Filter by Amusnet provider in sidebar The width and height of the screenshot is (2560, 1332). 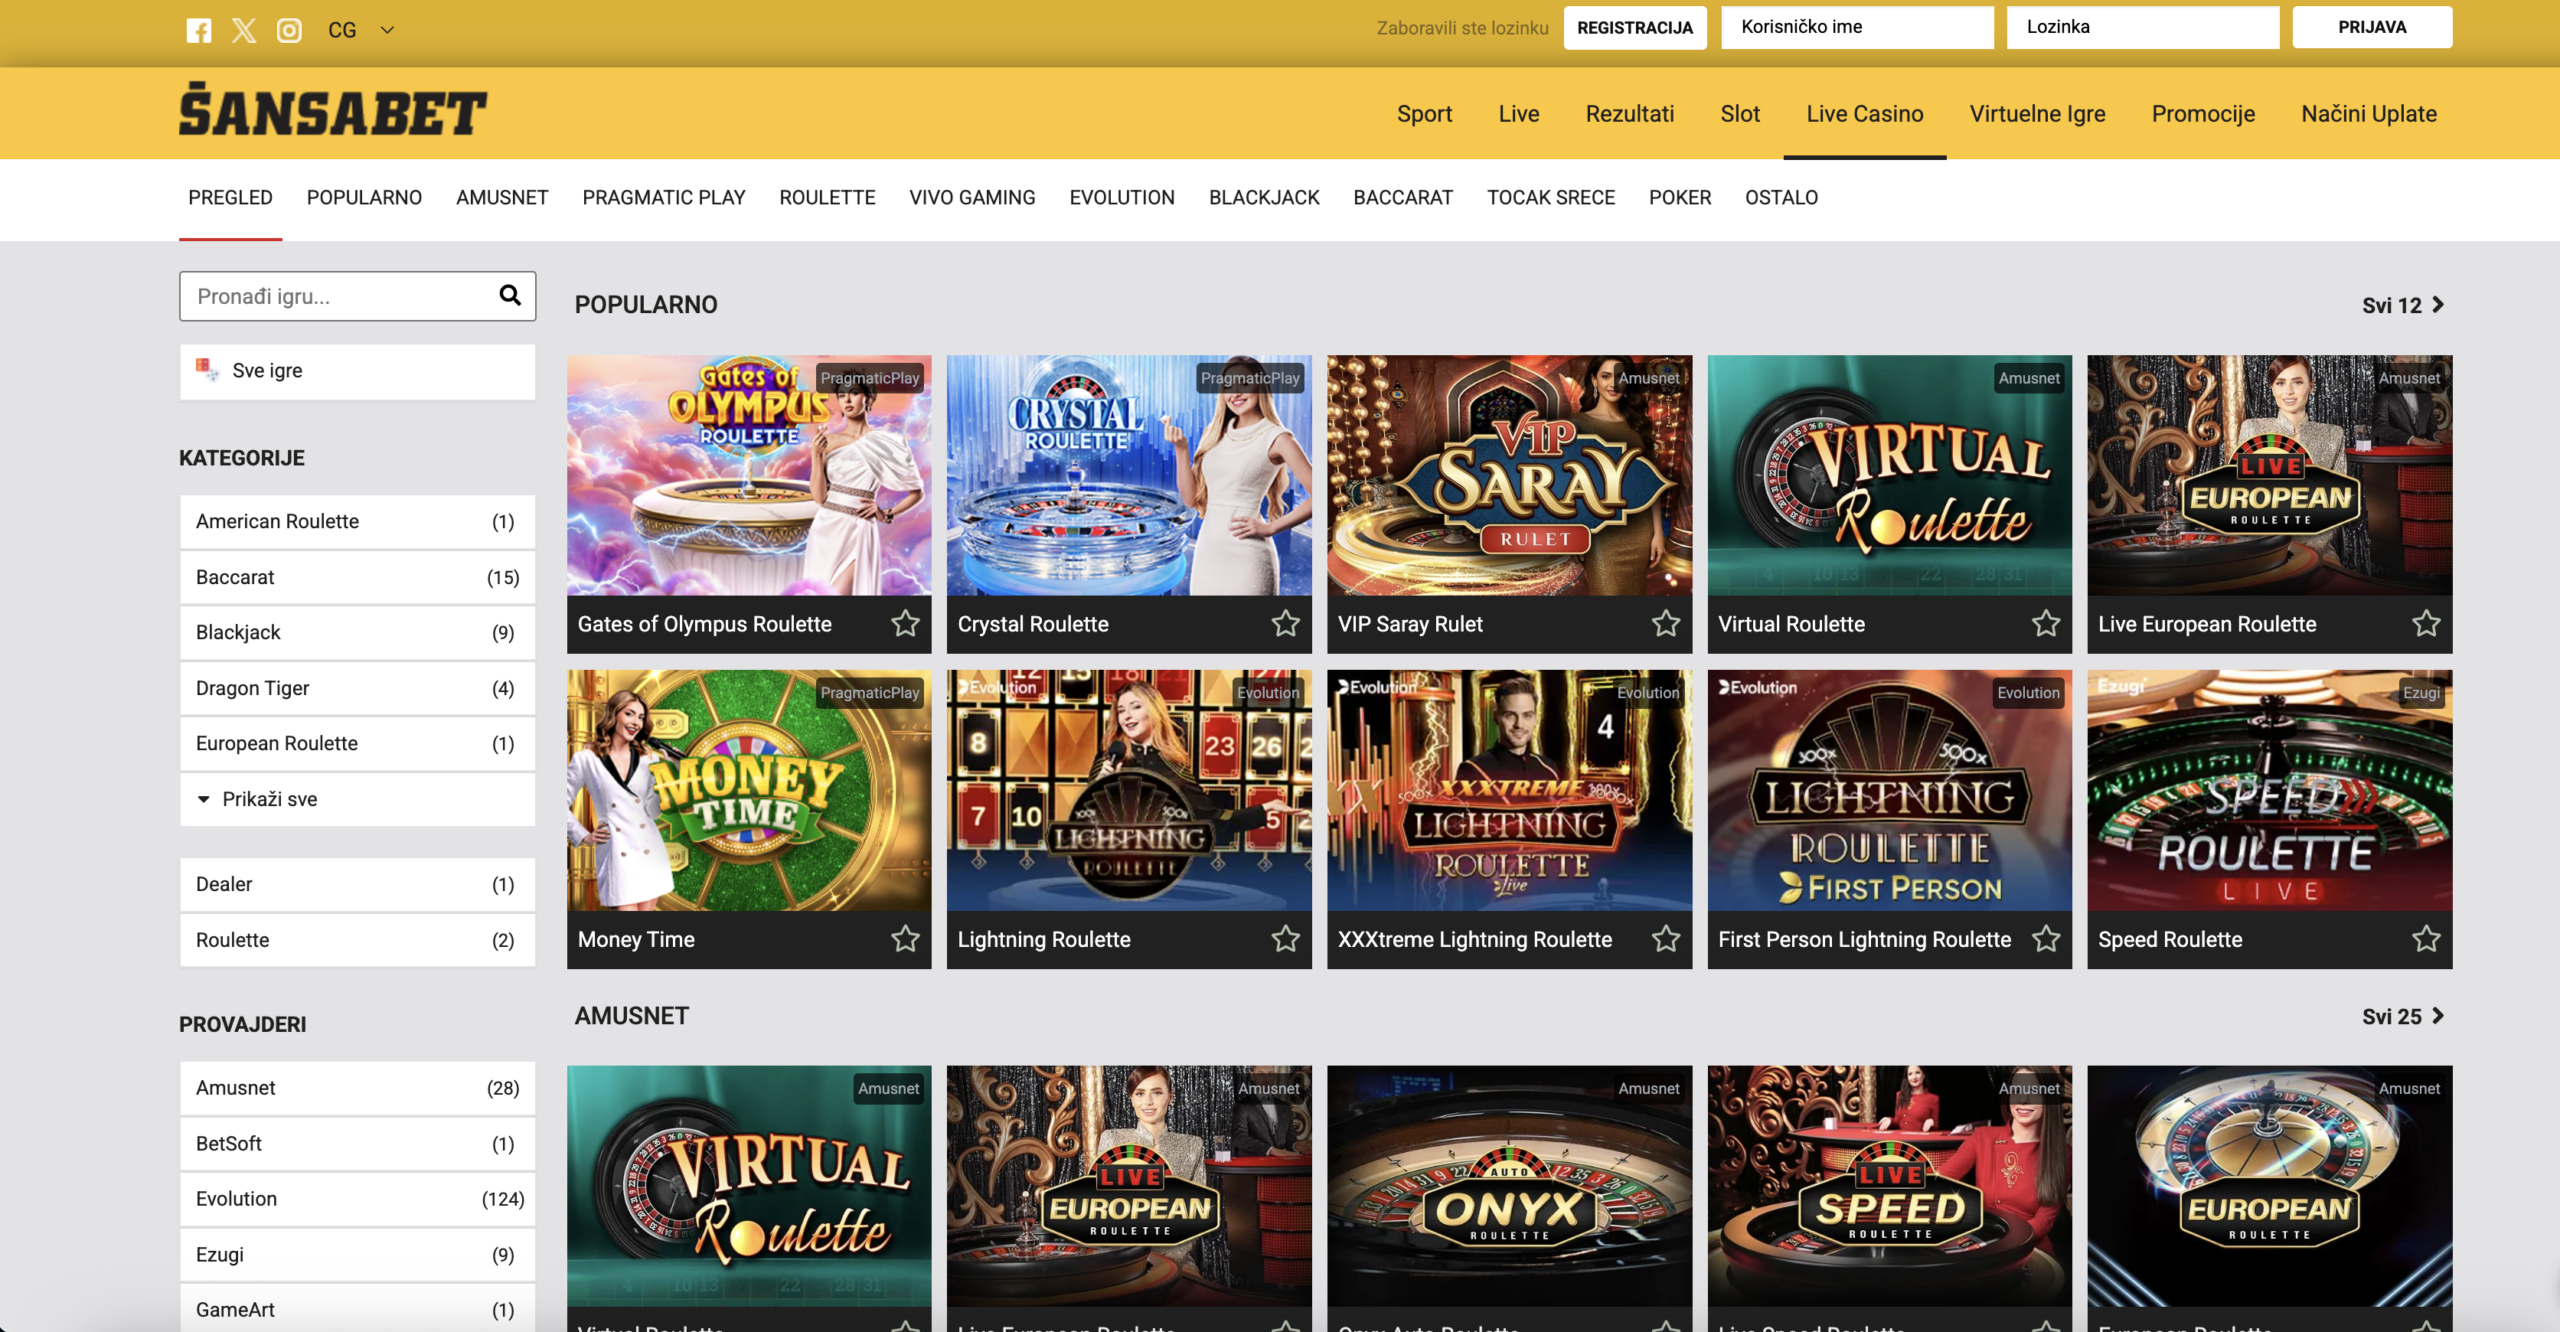(357, 1088)
